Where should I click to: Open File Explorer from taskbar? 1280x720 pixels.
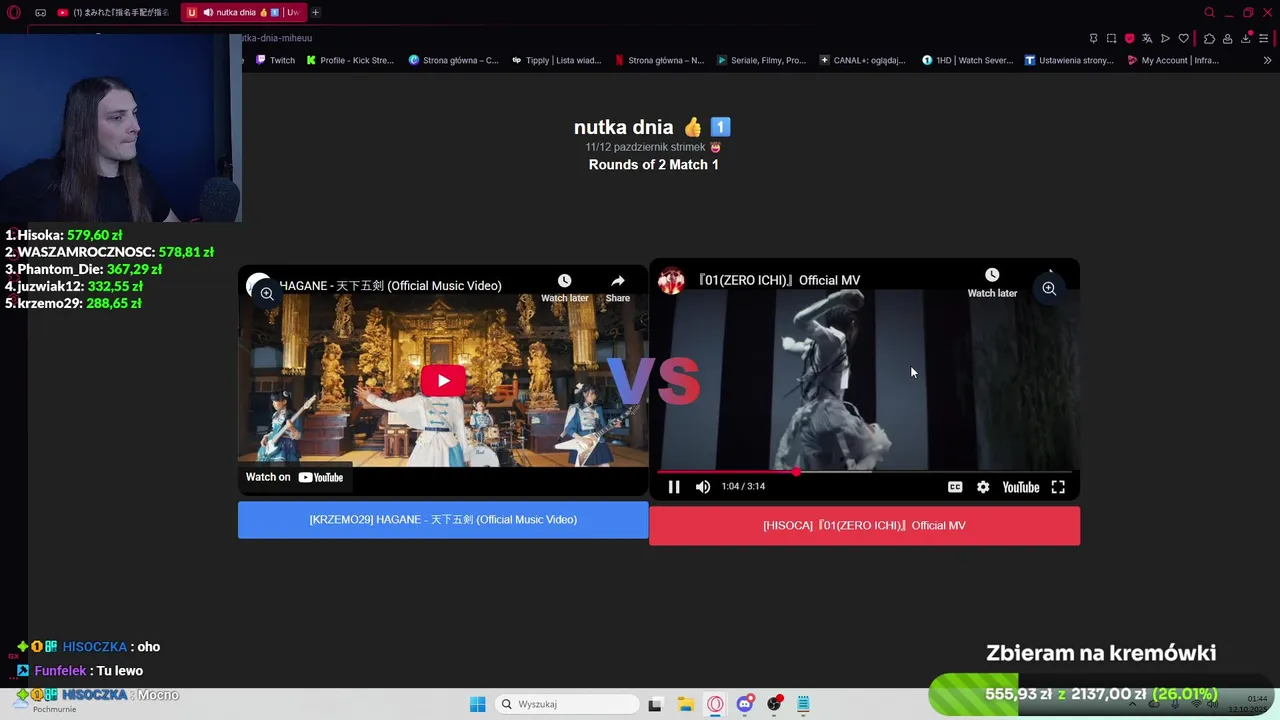click(685, 704)
